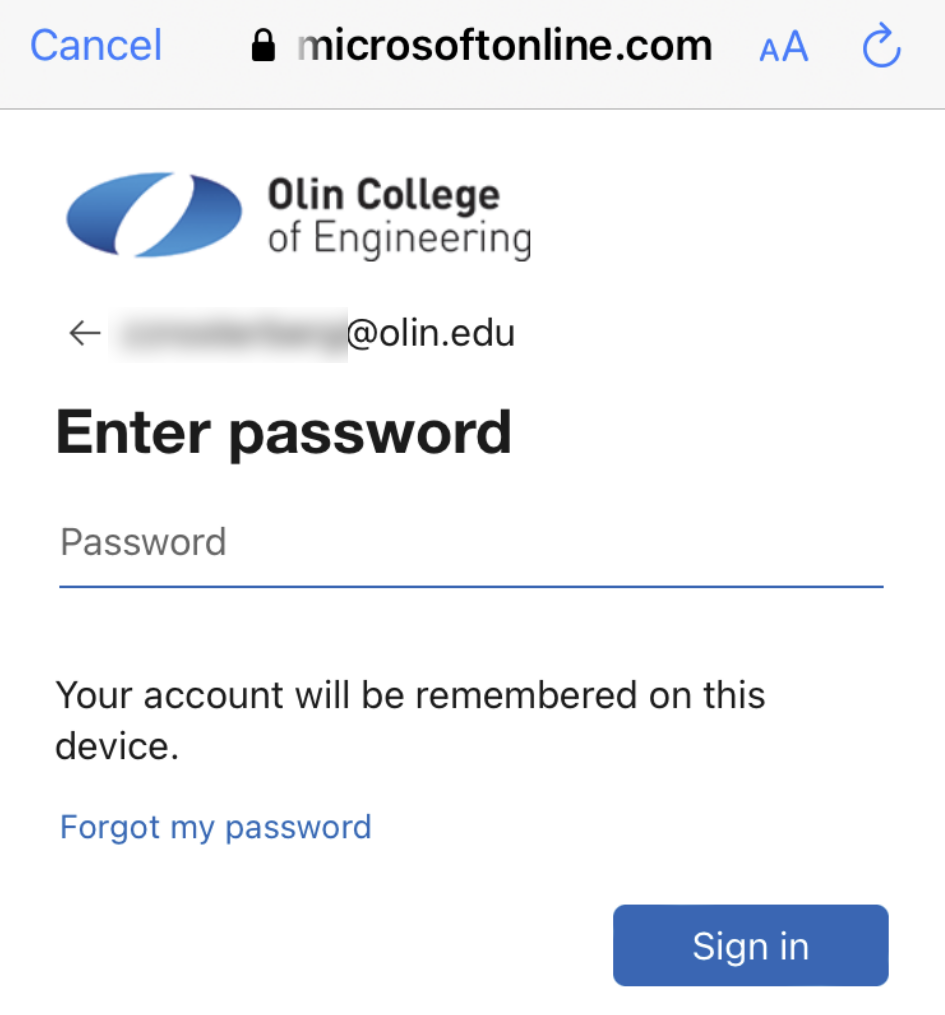Open the Forgot my password link

(x=216, y=827)
